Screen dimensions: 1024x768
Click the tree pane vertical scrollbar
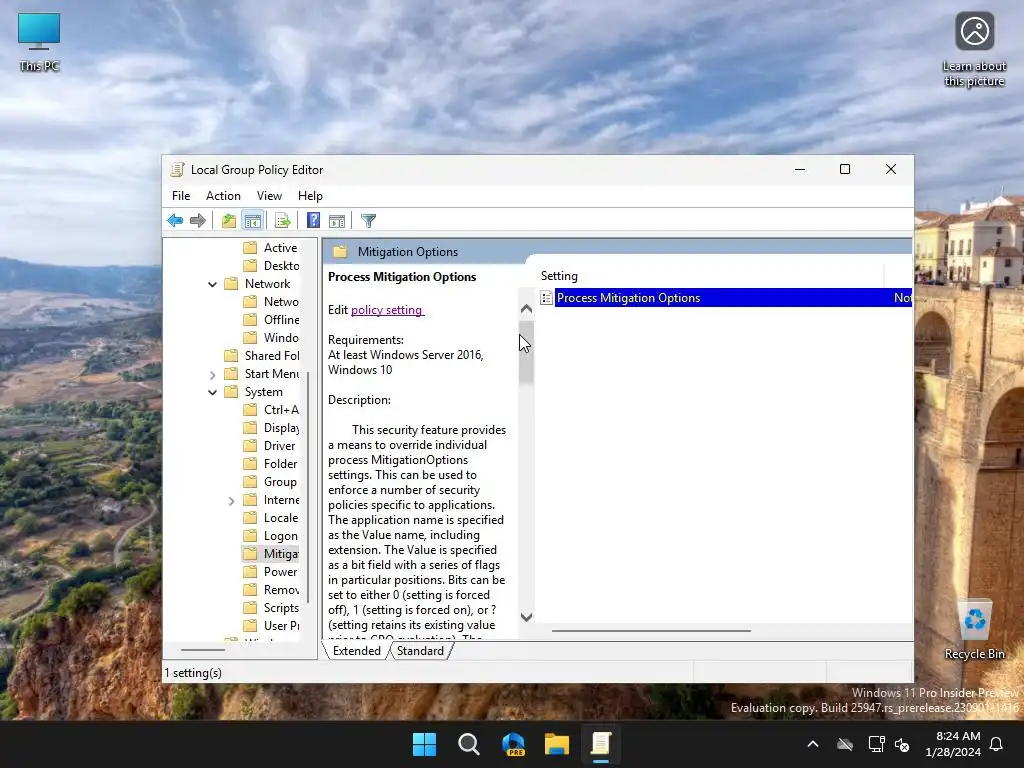click(x=308, y=487)
